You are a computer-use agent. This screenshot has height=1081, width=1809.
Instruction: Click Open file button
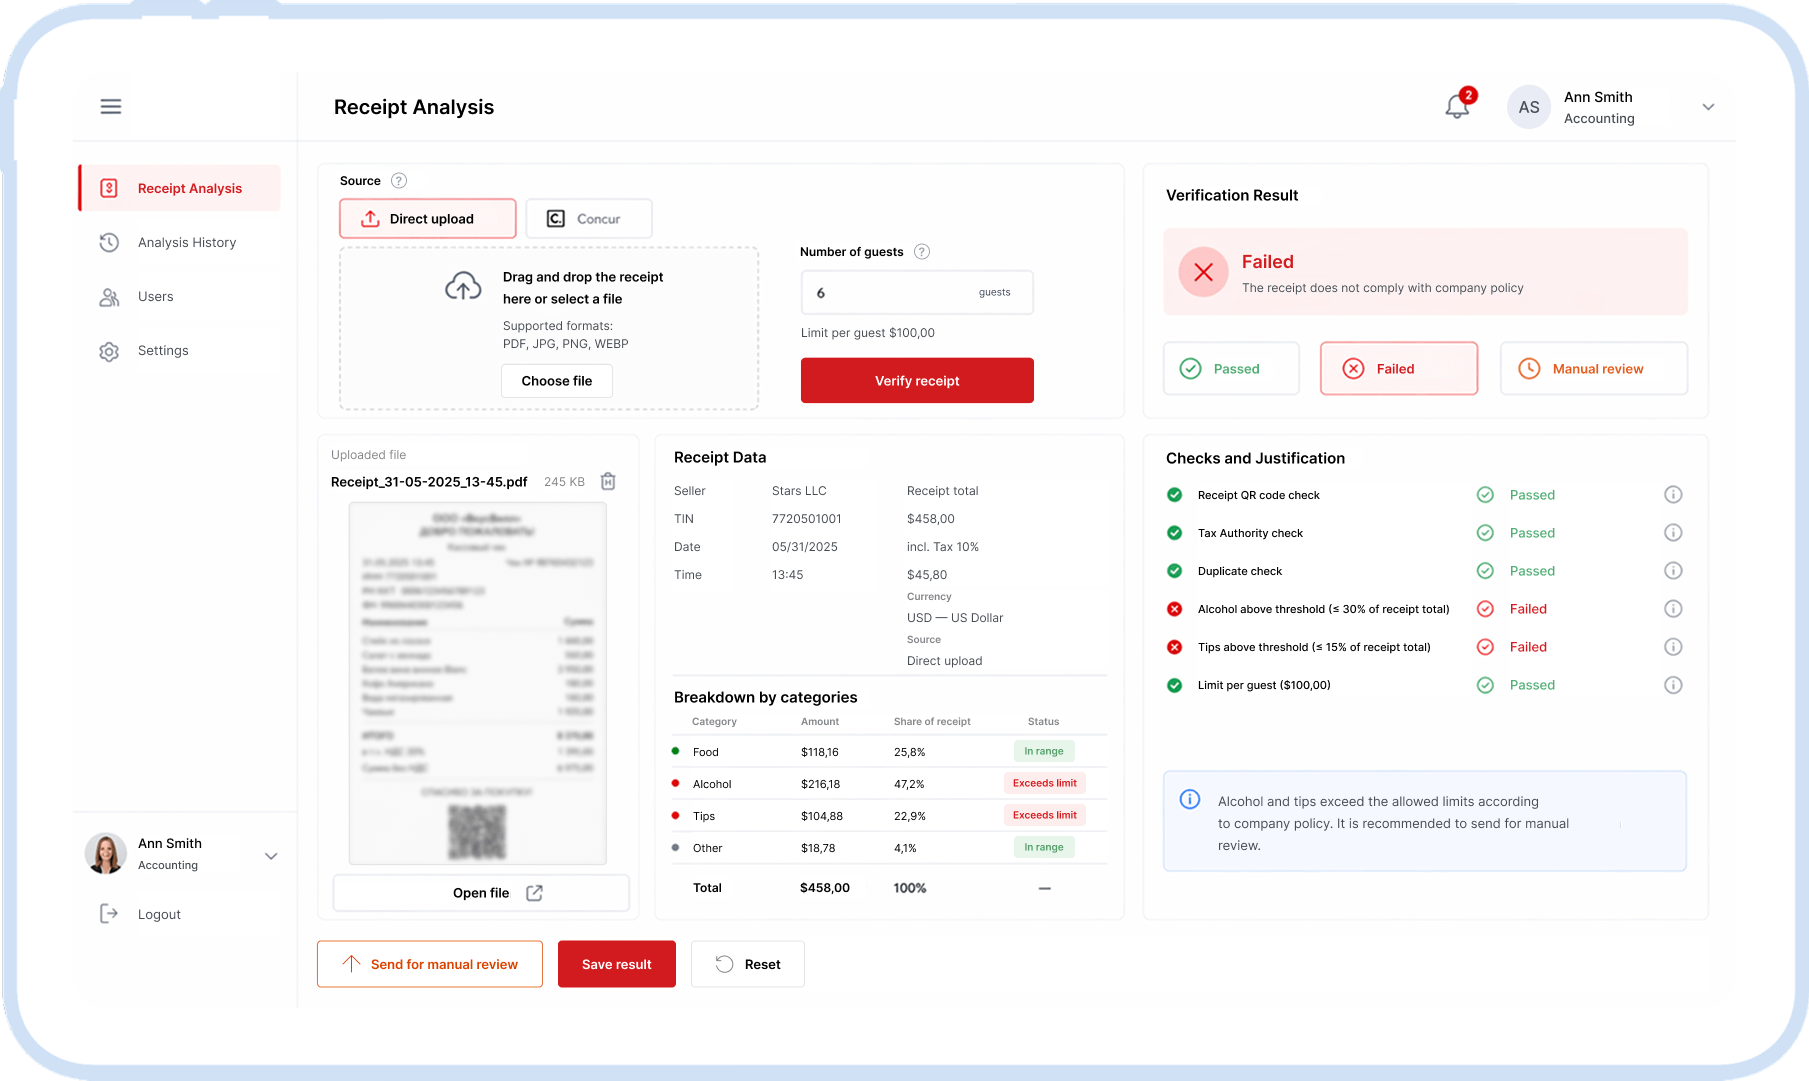pos(481,893)
